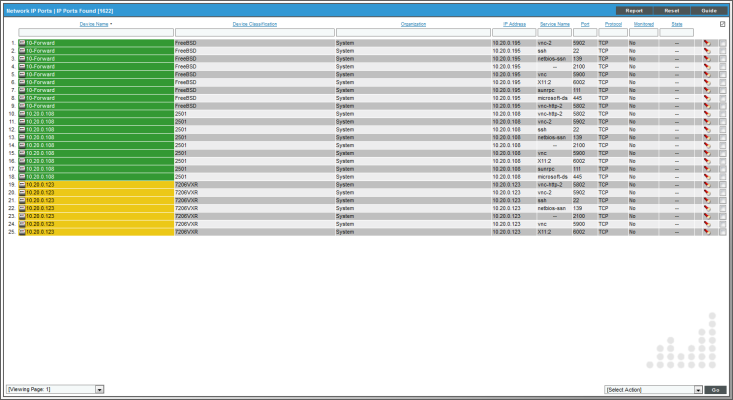
Task: Check the checkbox for row 7
Action: pos(723,90)
